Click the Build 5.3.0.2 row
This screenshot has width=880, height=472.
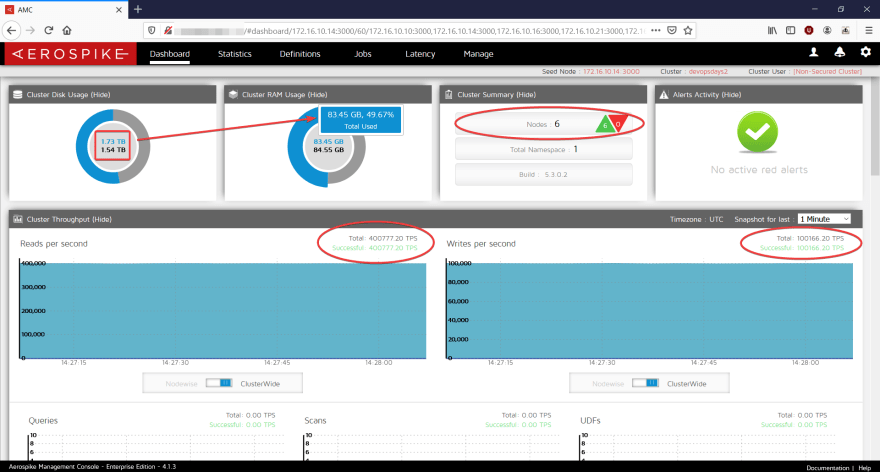point(543,175)
